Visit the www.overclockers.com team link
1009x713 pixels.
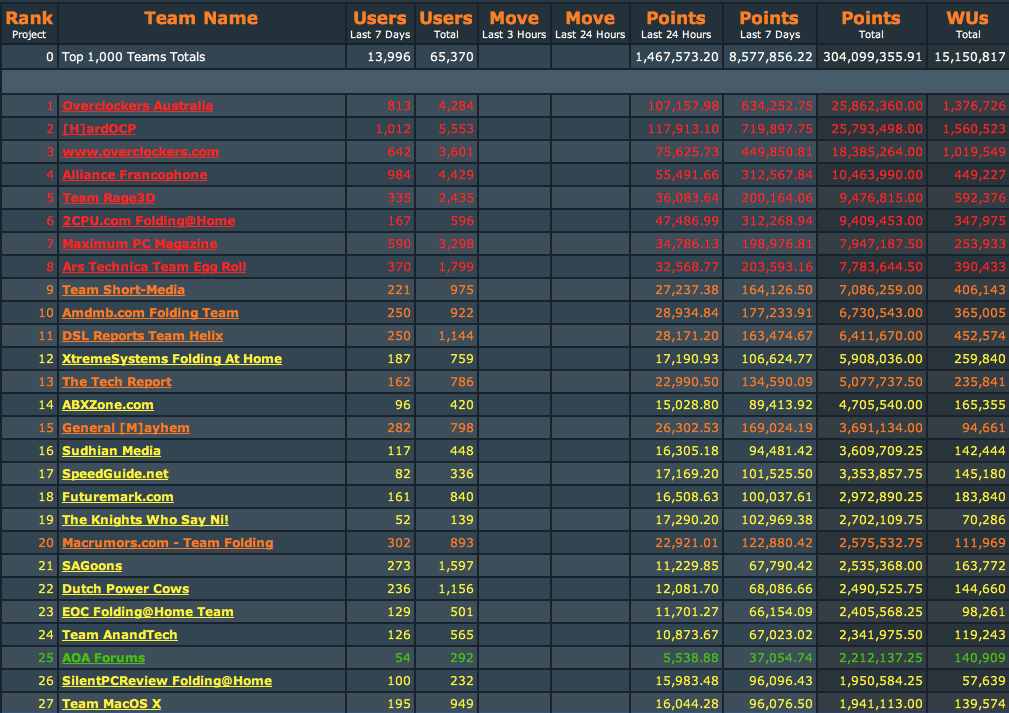140,152
